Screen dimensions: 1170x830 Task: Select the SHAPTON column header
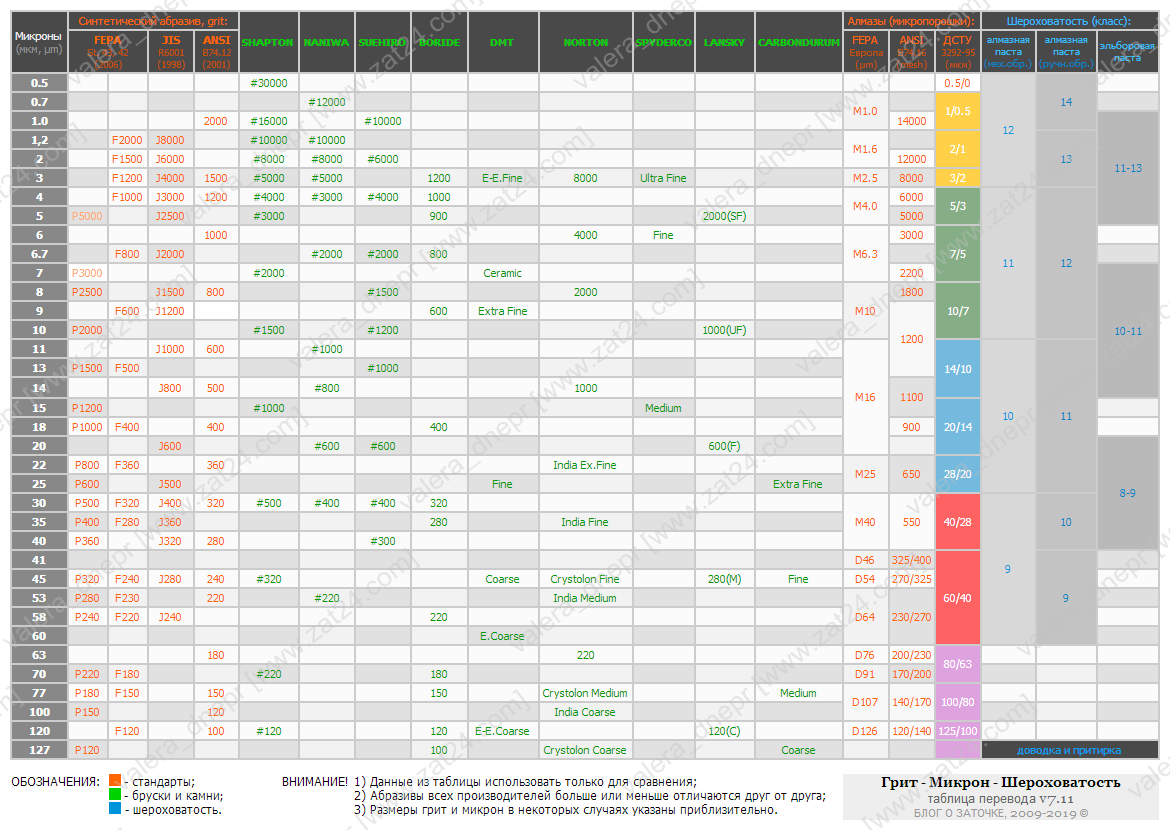(268, 43)
